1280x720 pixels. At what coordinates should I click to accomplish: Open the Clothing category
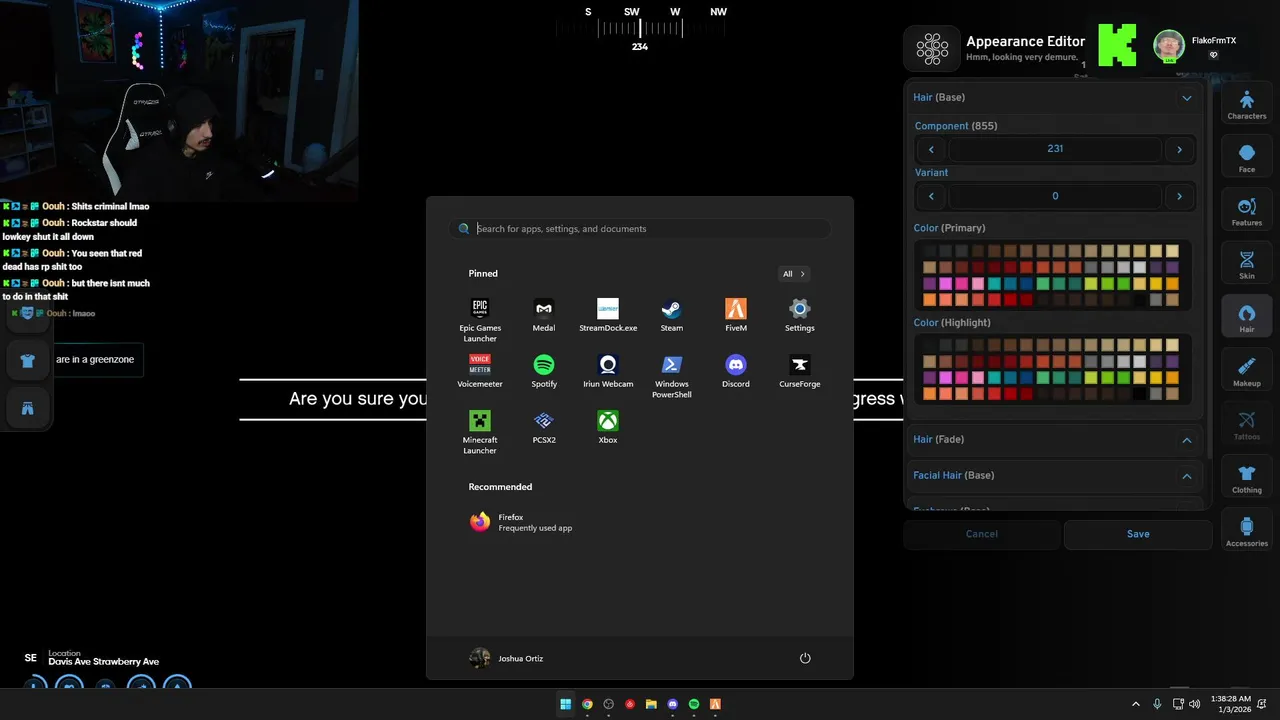(x=1247, y=477)
